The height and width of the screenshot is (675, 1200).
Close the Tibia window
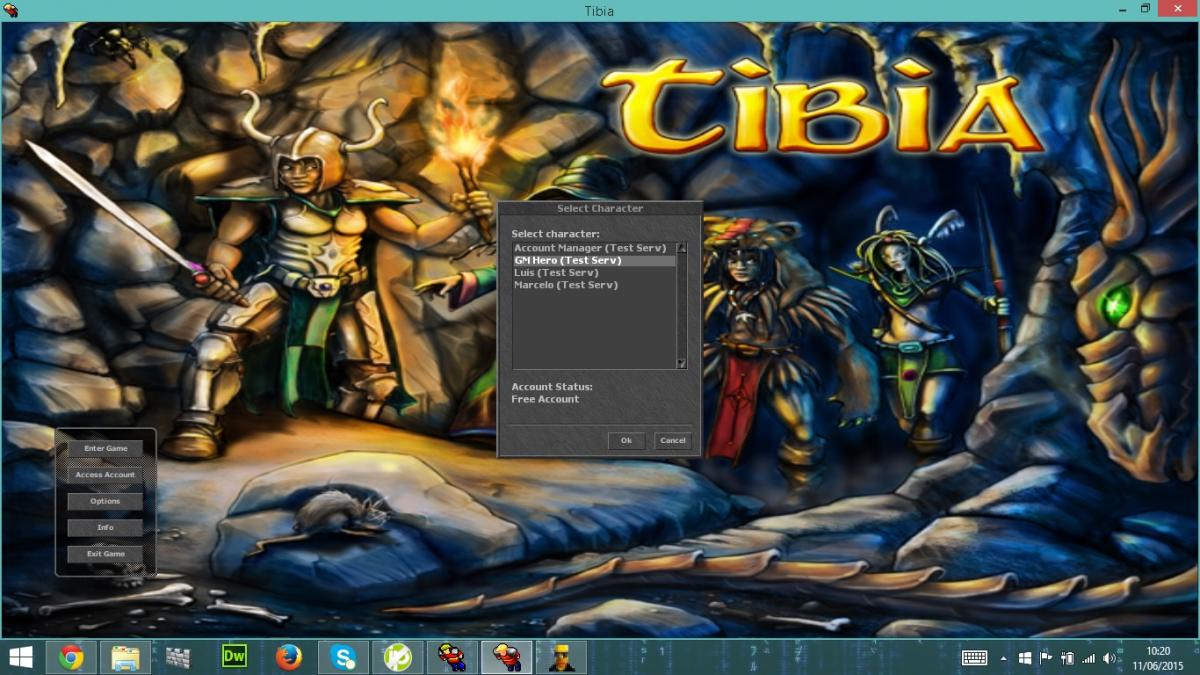point(1177,10)
